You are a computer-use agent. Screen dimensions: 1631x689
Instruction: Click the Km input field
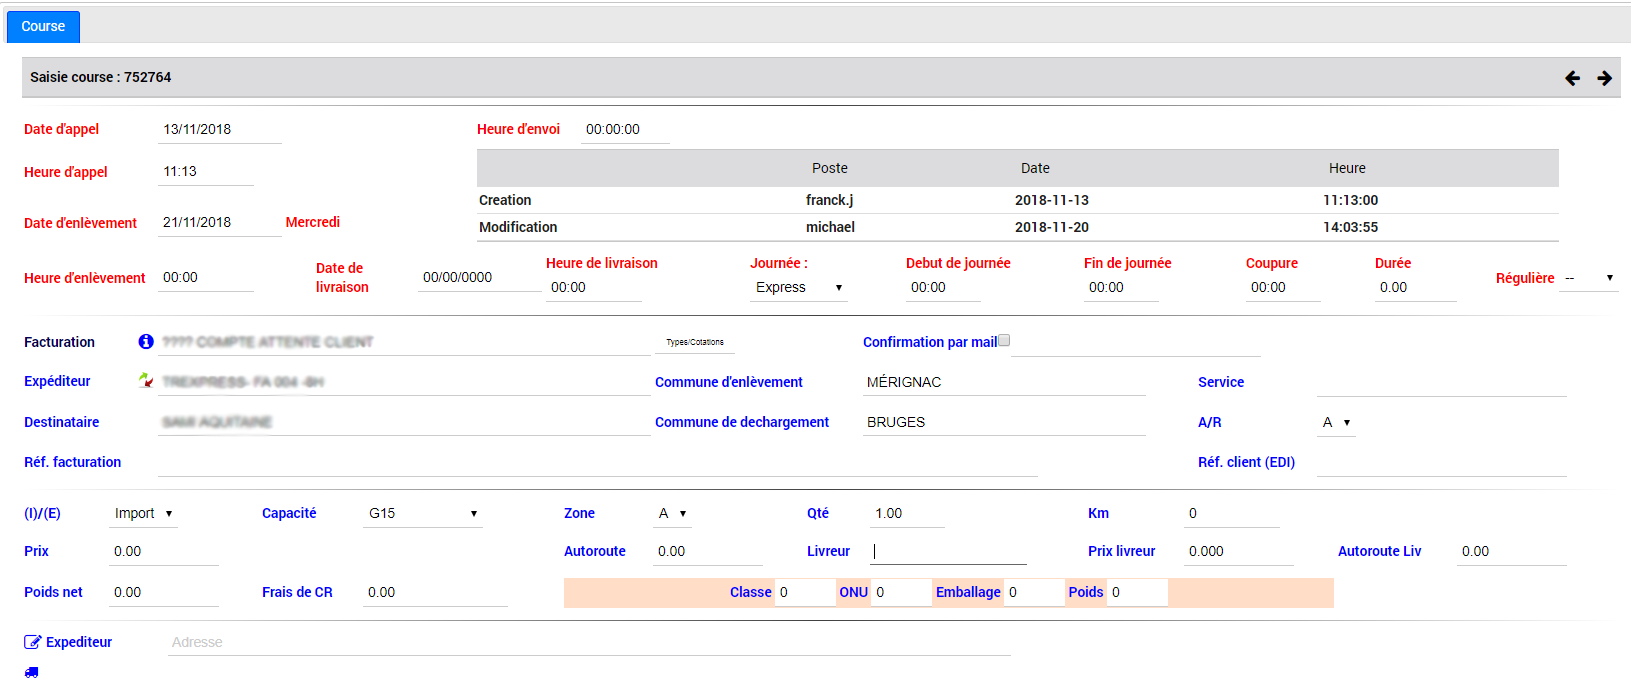pyautogui.click(x=1232, y=514)
